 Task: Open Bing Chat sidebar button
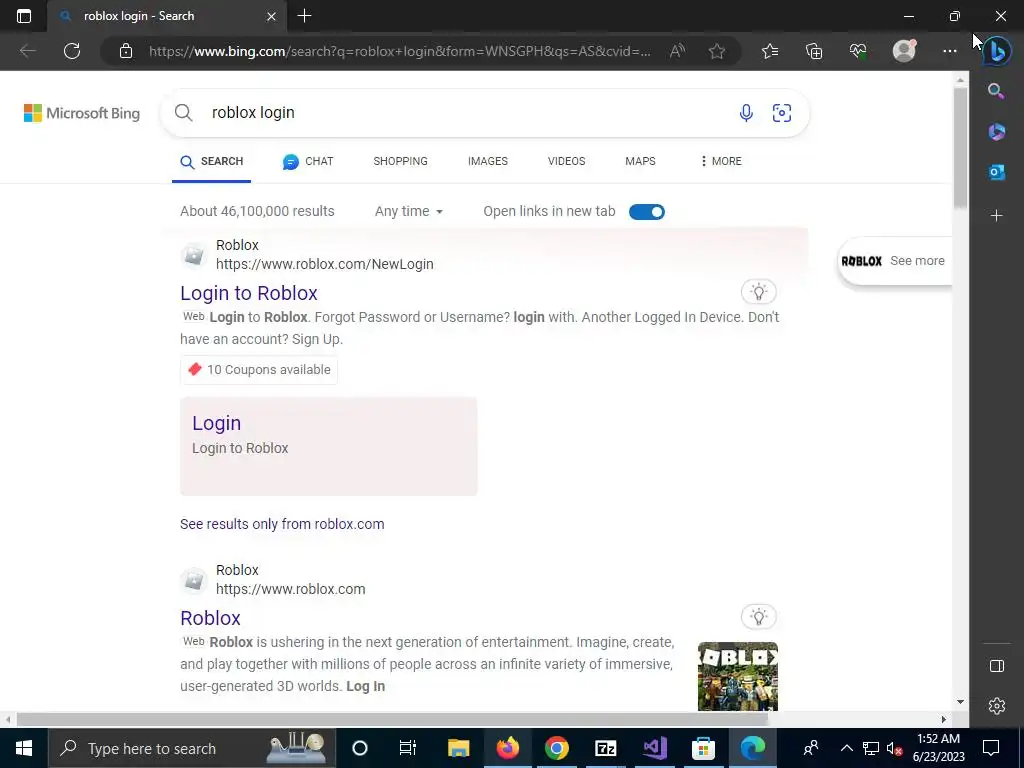[x=997, y=51]
